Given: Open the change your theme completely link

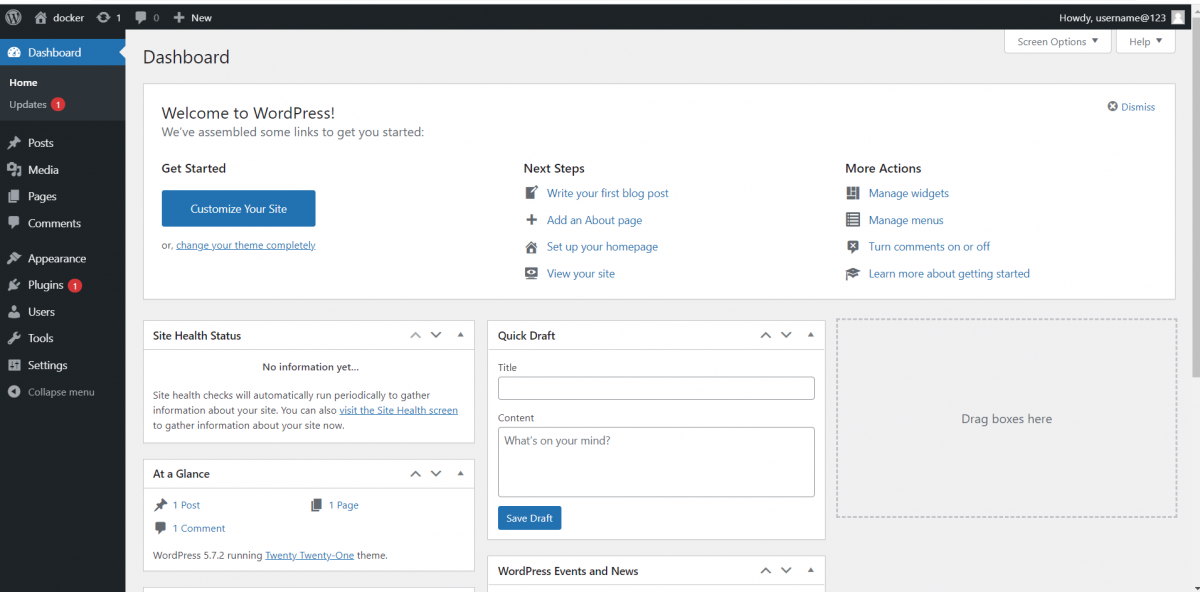Looking at the screenshot, I should [x=245, y=244].
